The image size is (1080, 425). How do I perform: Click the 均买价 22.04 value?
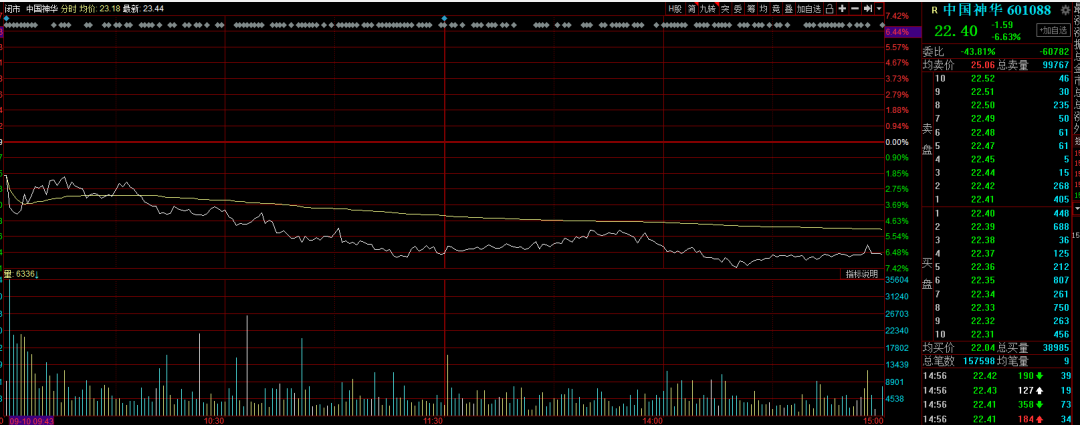point(982,349)
